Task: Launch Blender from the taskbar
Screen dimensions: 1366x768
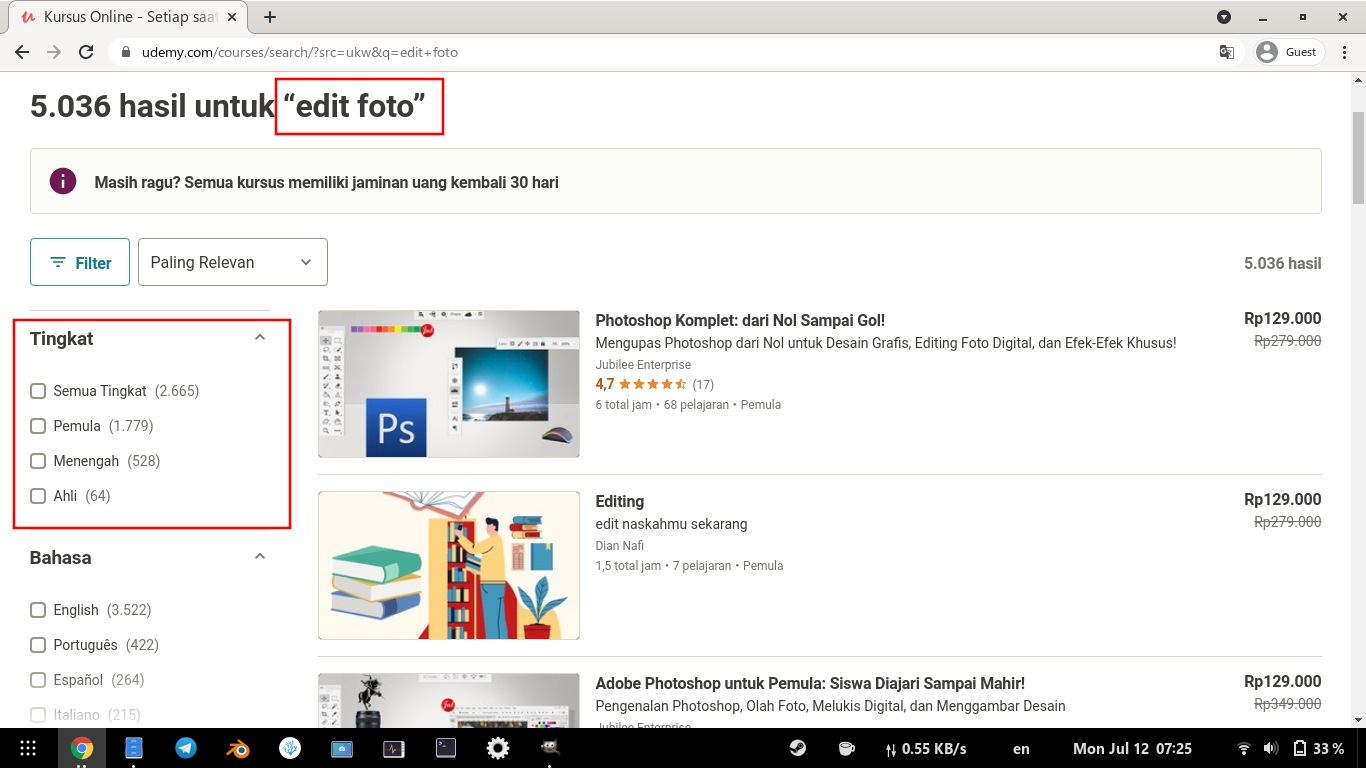Action: 238,748
